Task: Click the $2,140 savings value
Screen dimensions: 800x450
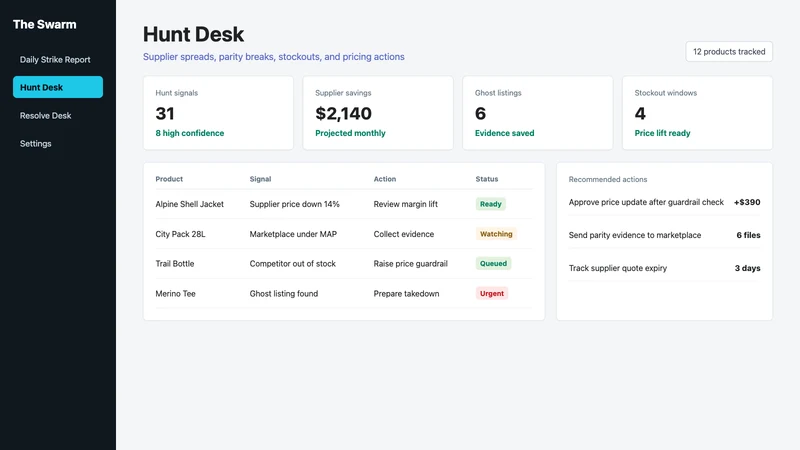Action: [x=343, y=113]
